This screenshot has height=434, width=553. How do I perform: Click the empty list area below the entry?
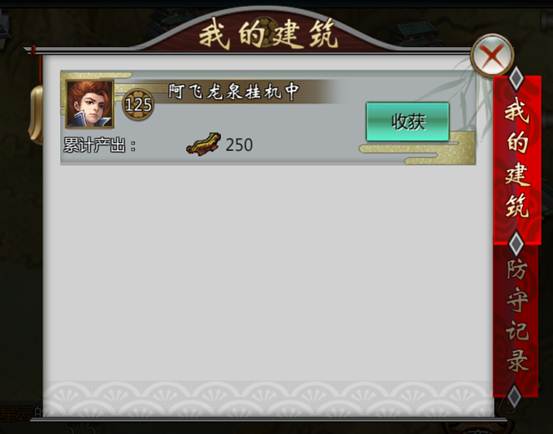tap(268, 271)
